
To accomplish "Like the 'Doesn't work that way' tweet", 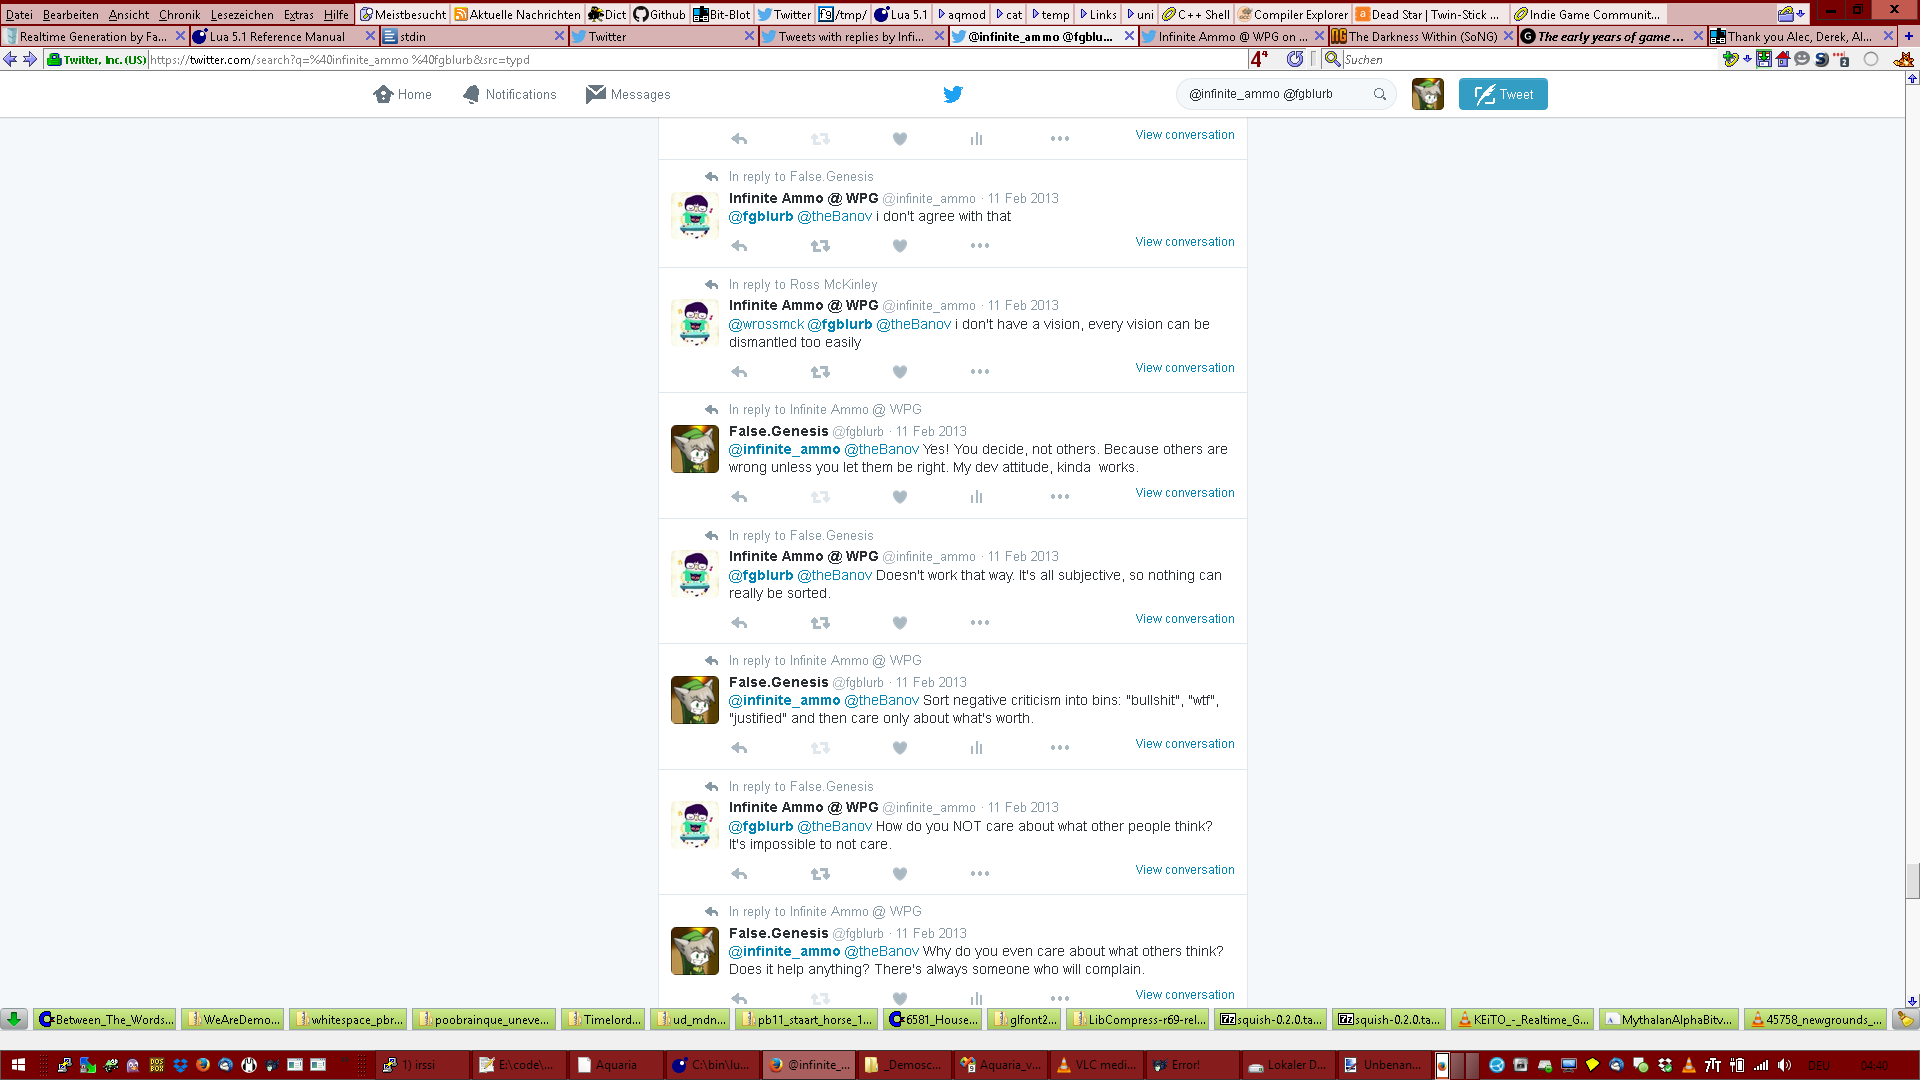I will click(x=899, y=623).
